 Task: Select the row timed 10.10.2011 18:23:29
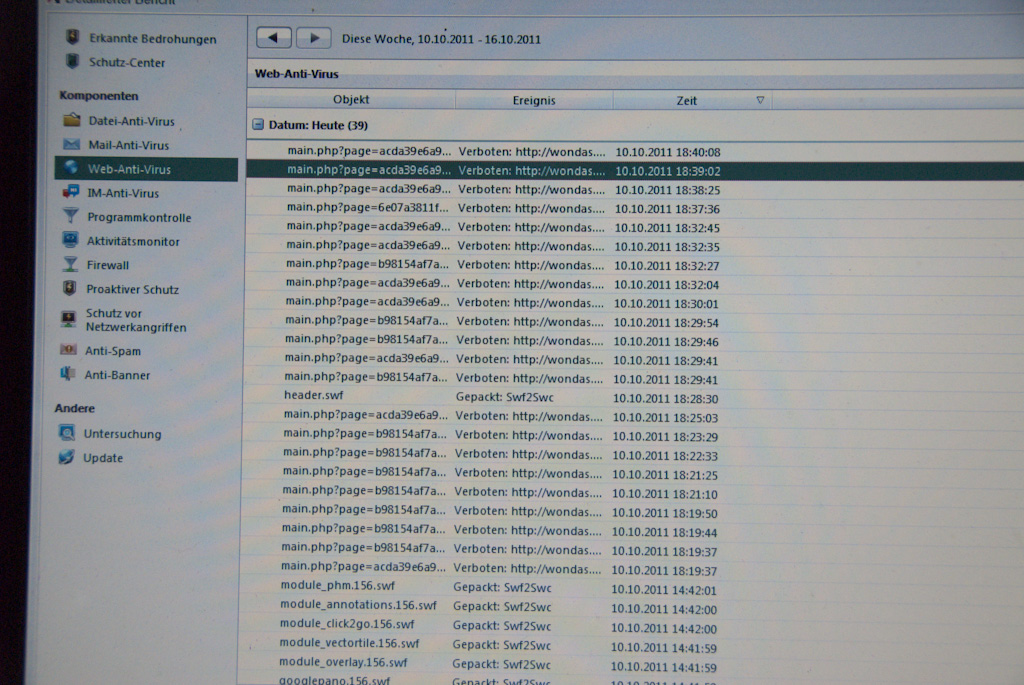click(634, 436)
